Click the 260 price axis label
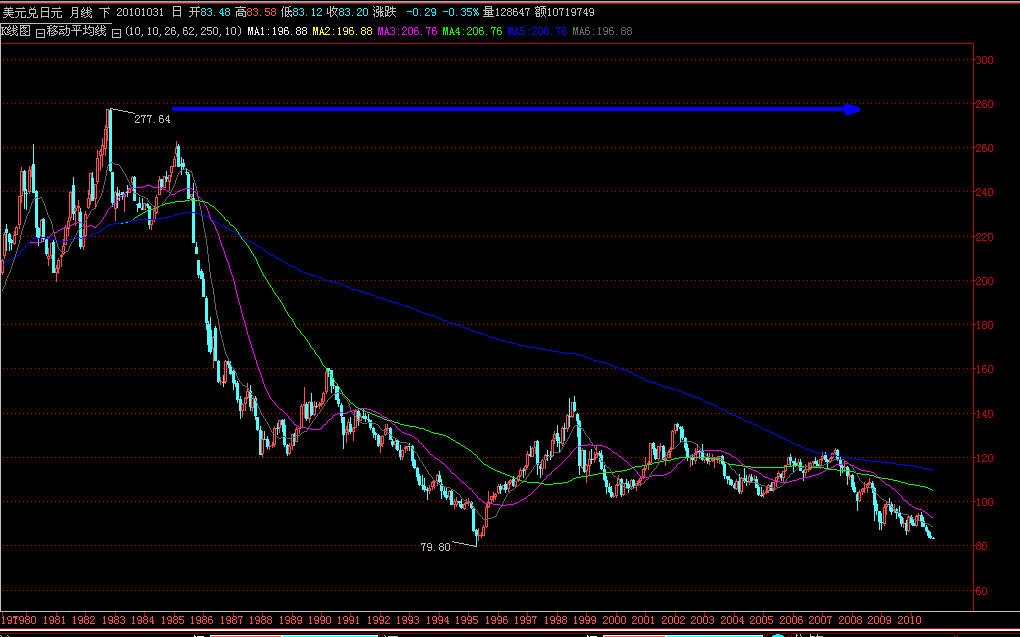 (x=985, y=148)
